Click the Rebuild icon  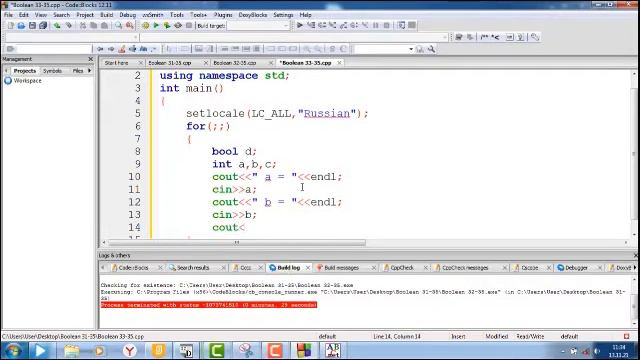178,25
